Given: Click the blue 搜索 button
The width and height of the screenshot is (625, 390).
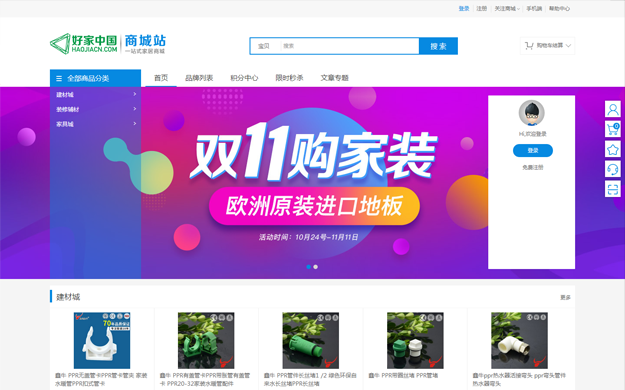Looking at the screenshot, I should [438, 46].
